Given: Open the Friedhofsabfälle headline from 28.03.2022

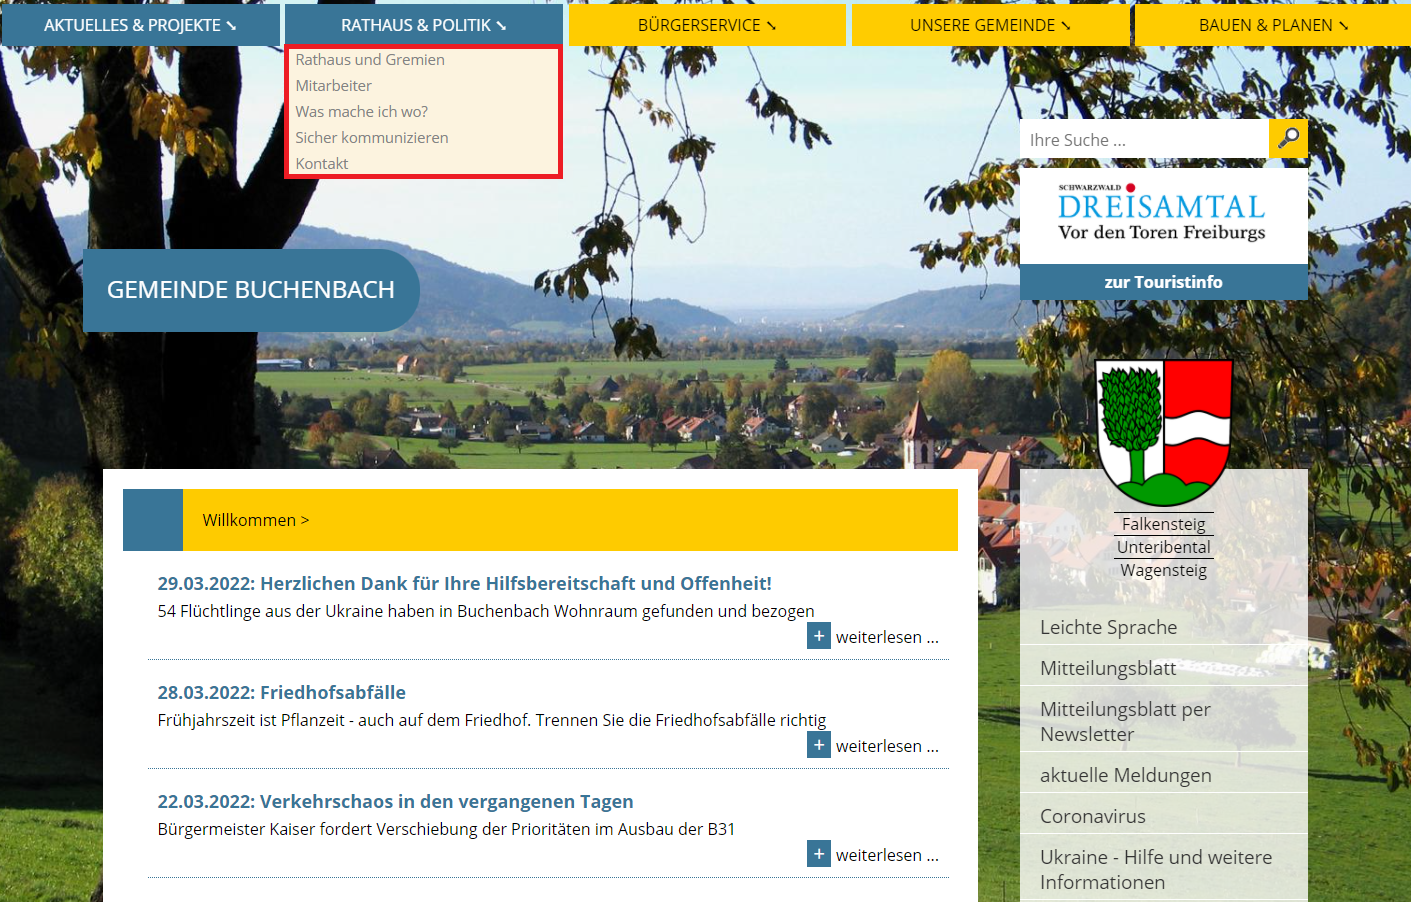Looking at the screenshot, I should point(281,692).
